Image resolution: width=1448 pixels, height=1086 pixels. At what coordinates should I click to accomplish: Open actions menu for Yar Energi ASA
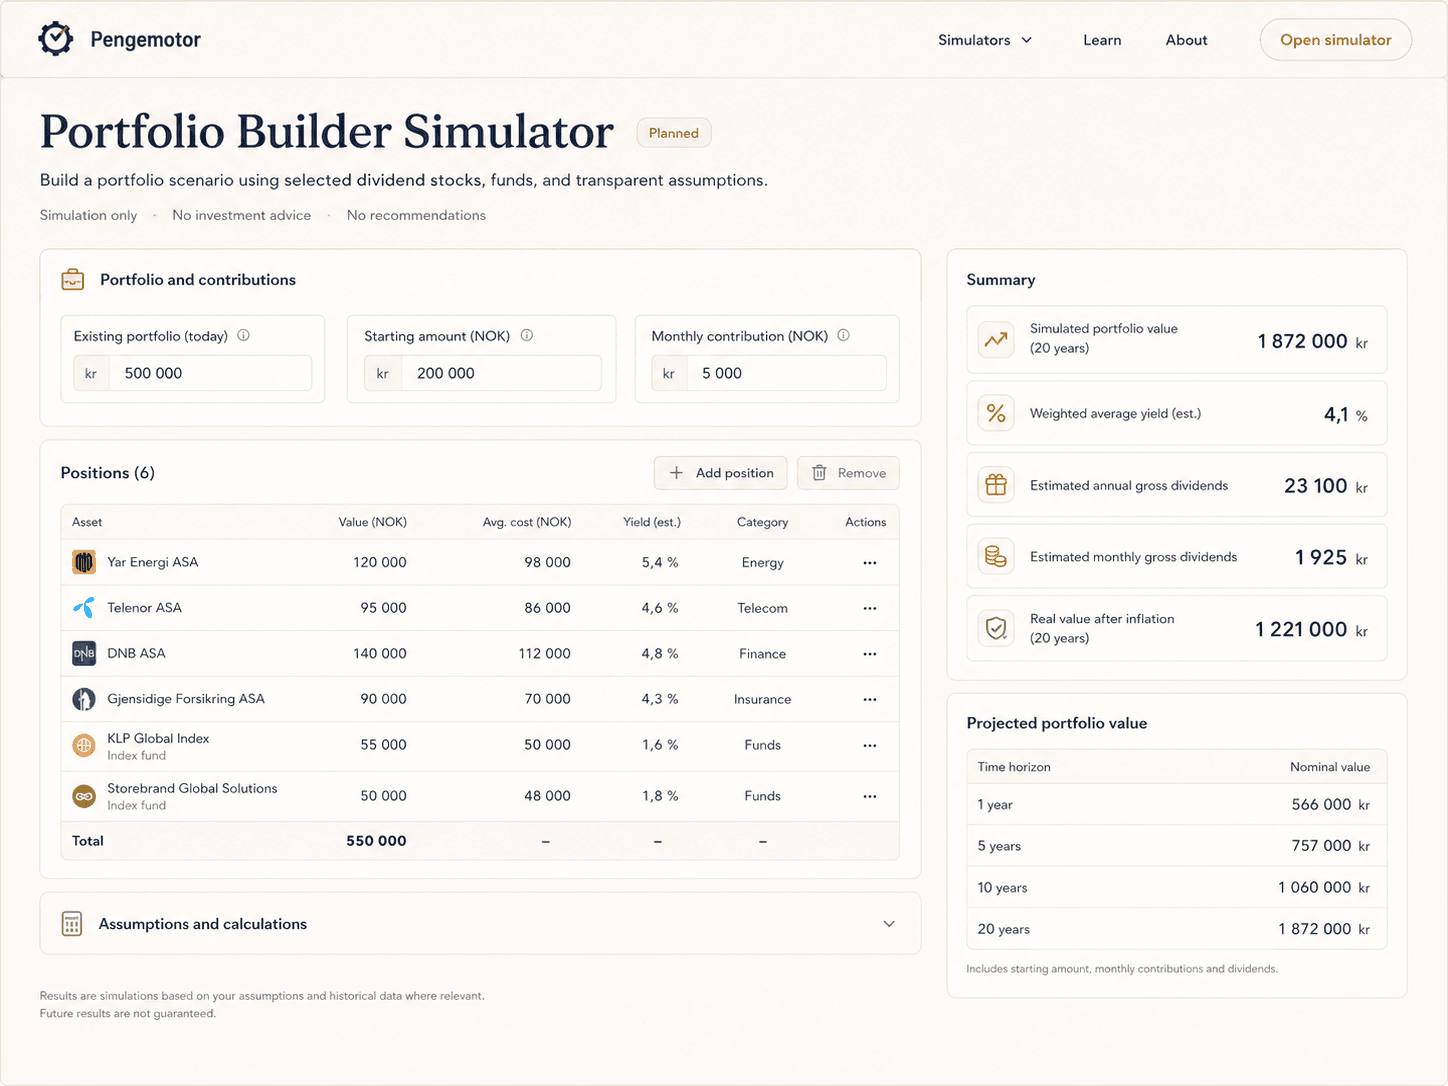(870, 563)
